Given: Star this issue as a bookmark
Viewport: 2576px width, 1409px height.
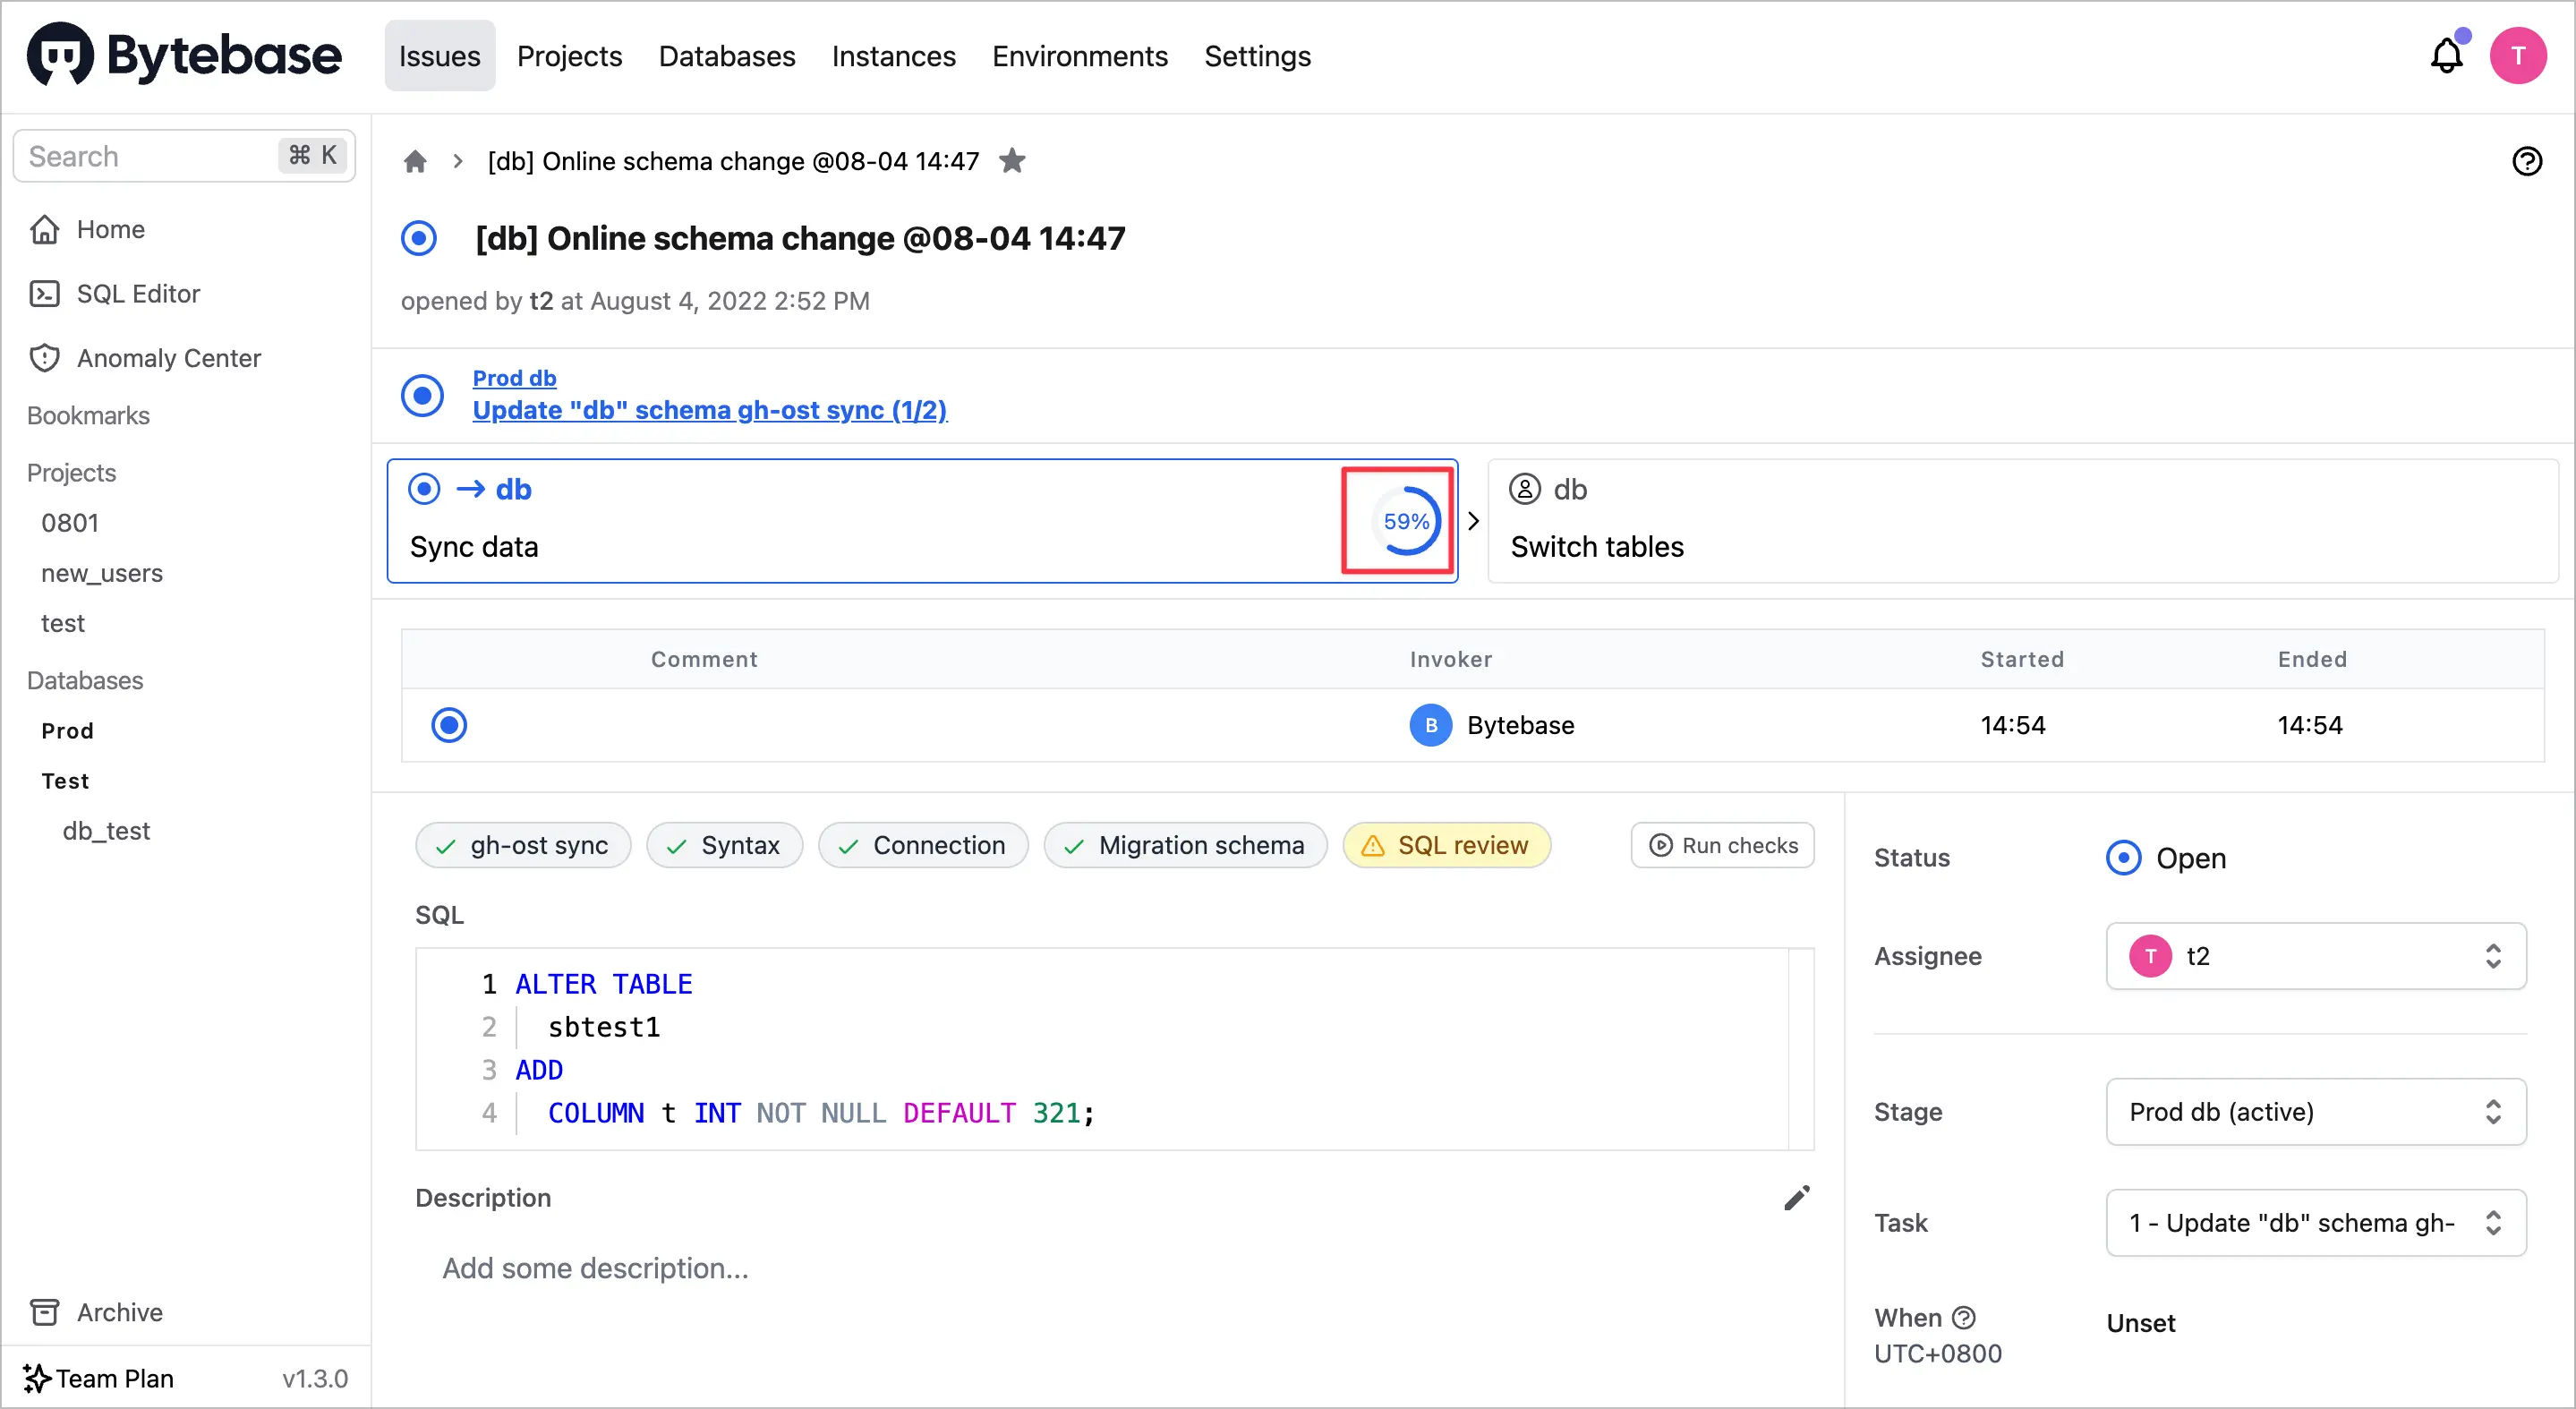Looking at the screenshot, I should [x=1012, y=161].
